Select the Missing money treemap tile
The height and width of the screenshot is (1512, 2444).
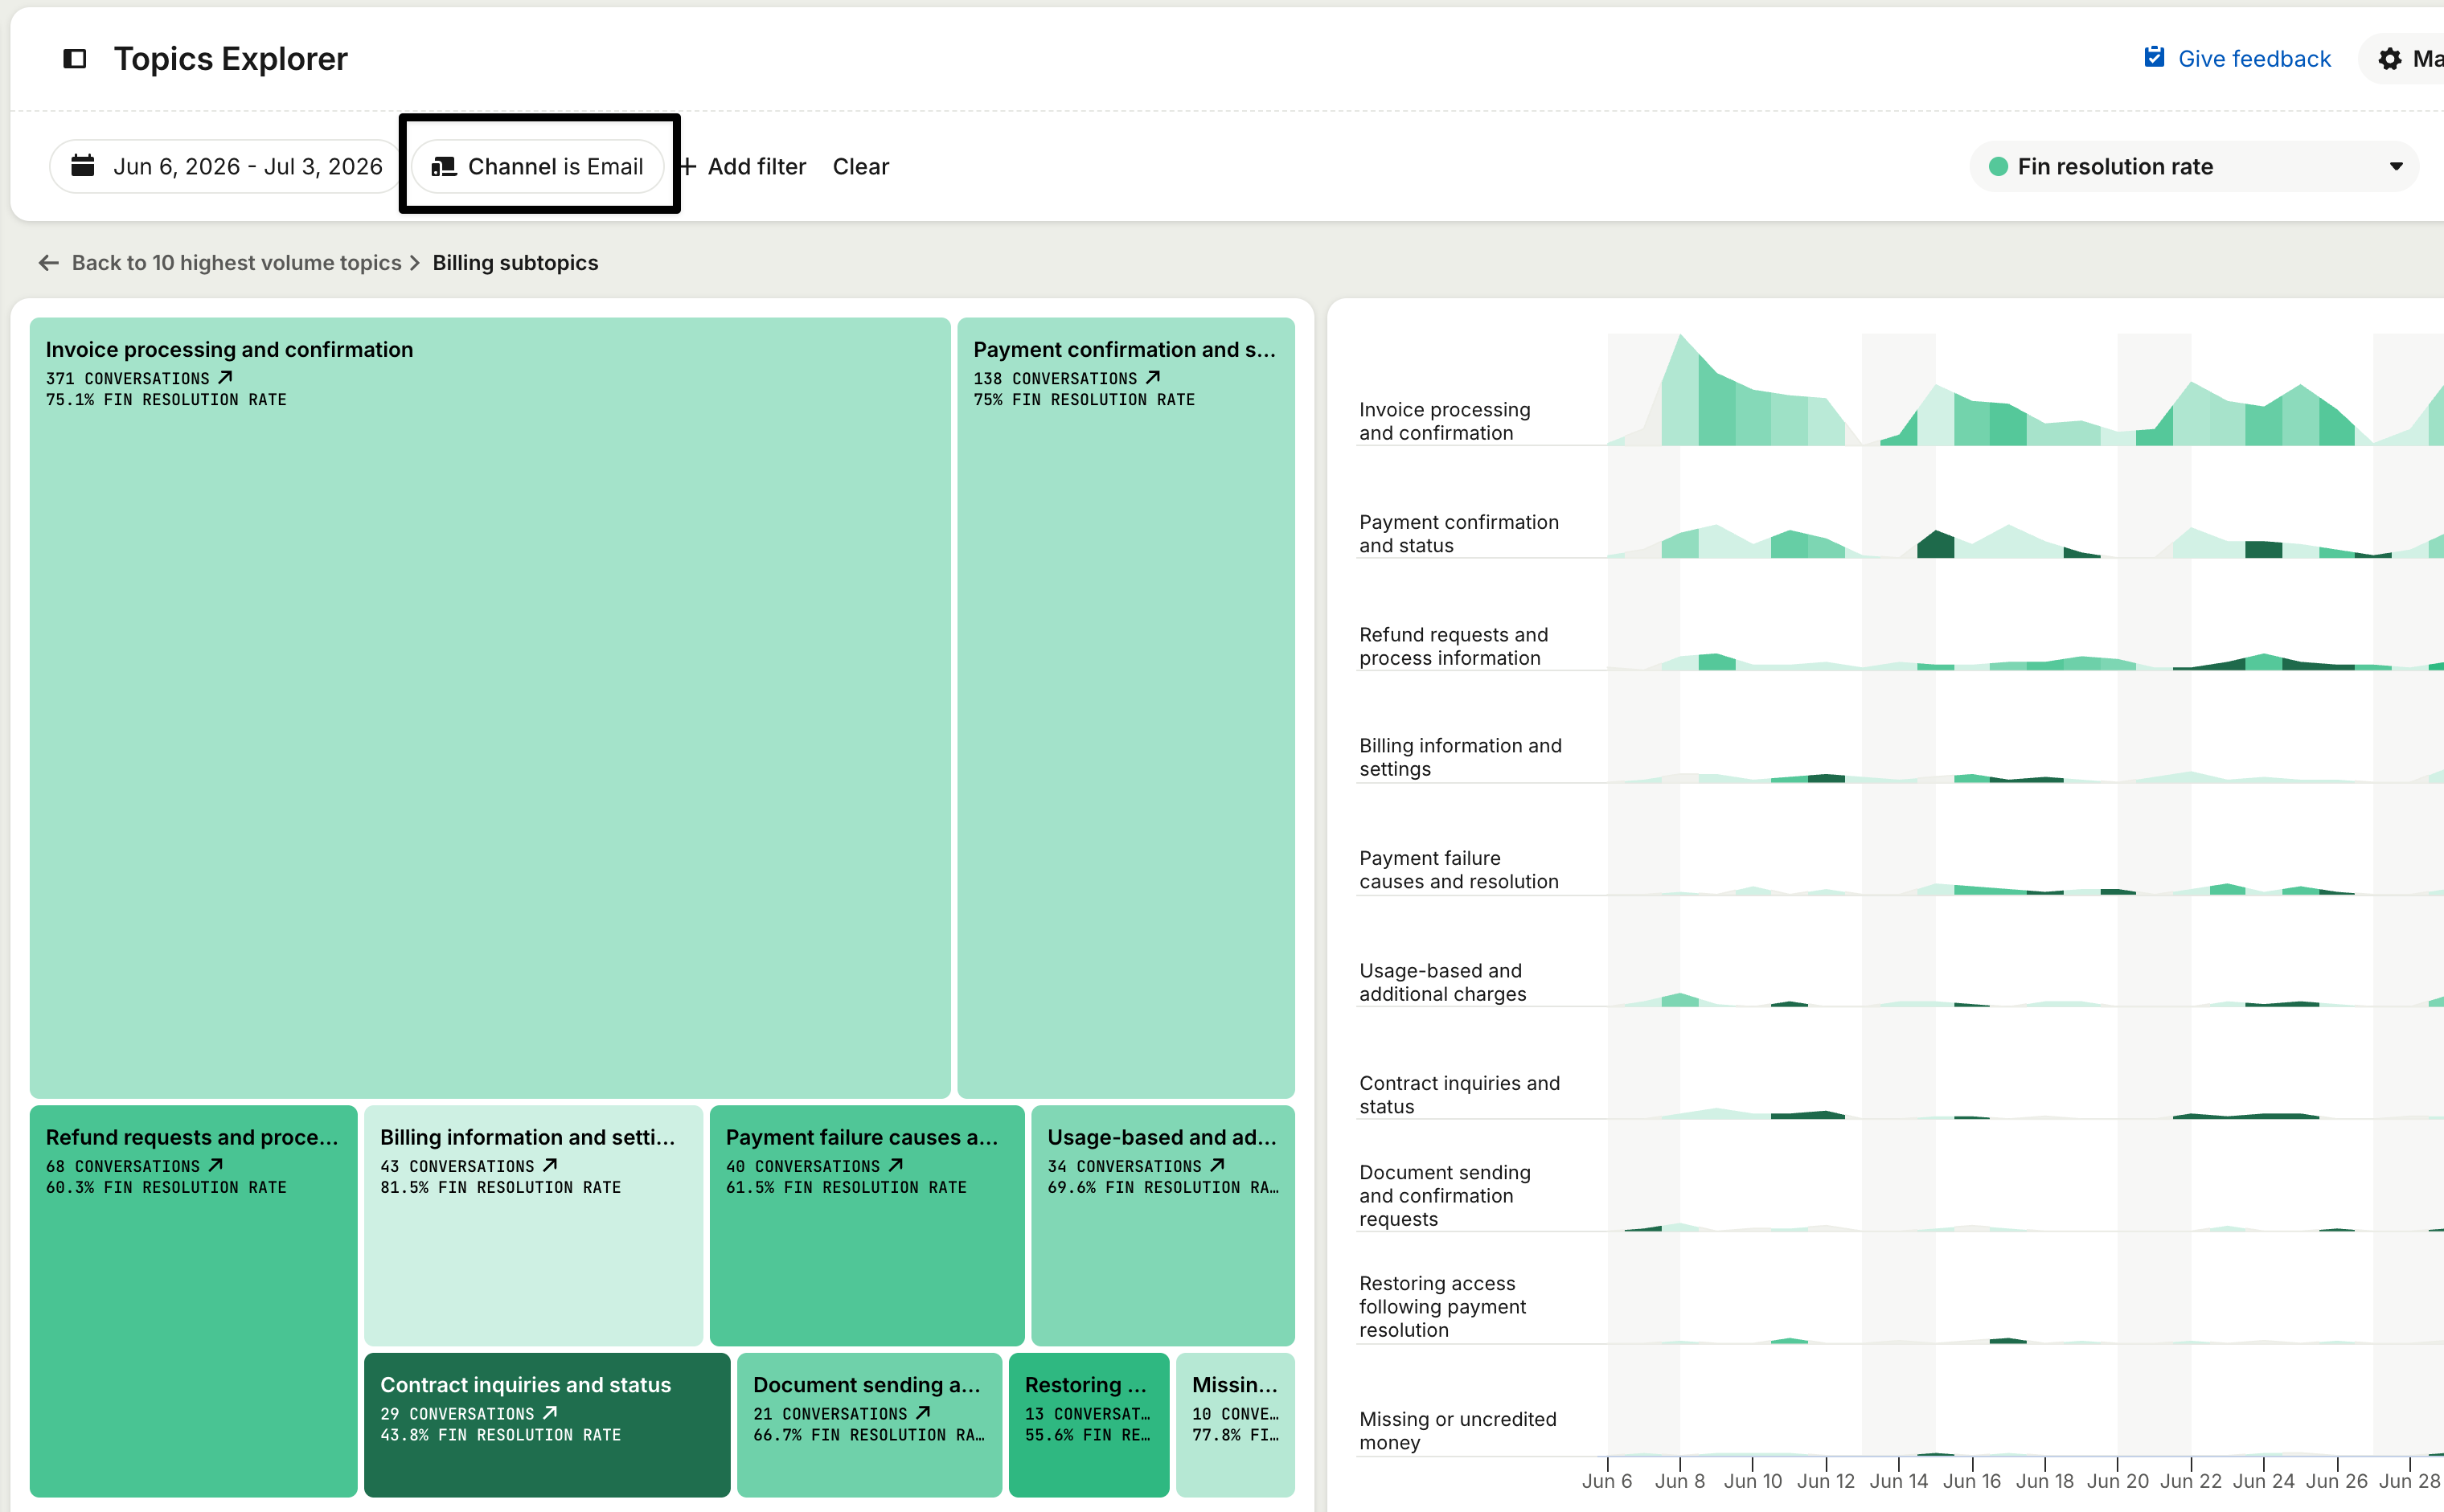point(1235,1425)
